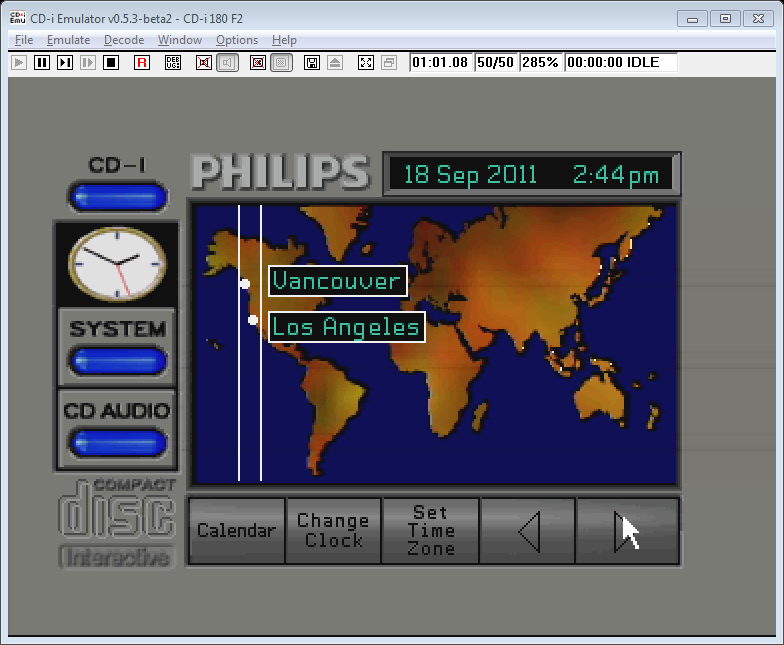Click the Set Time Zone button
784x645 pixels.
(x=430, y=530)
